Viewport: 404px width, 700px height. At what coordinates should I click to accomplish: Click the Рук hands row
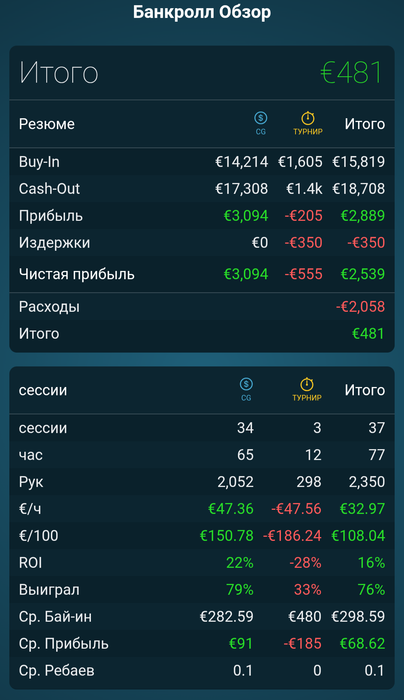(202, 482)
